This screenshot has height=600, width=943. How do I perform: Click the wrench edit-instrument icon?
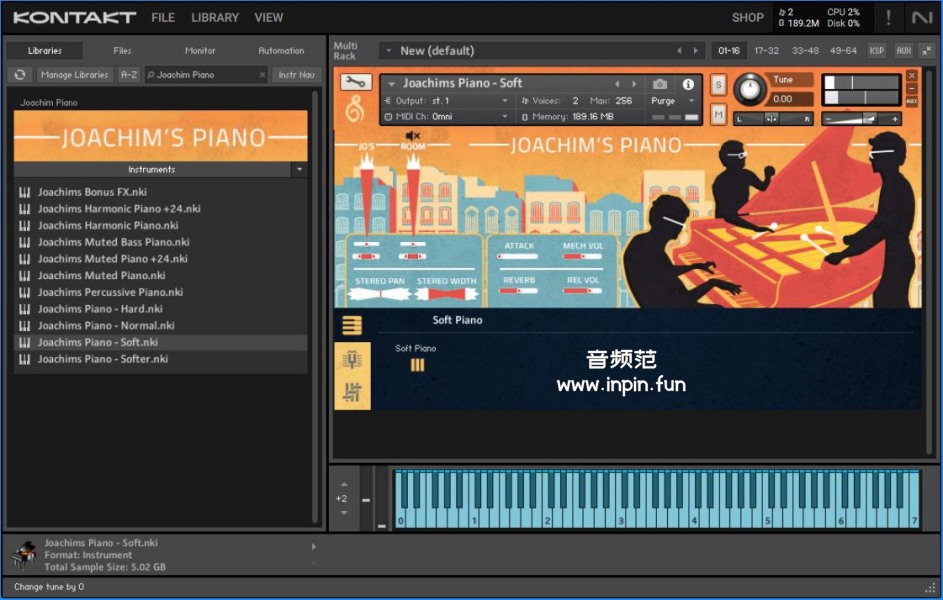point(354,83)
